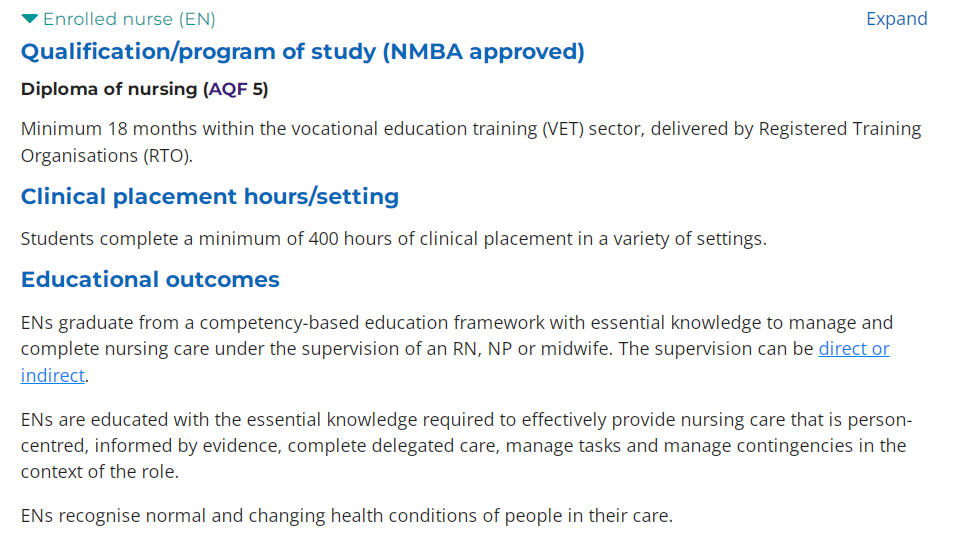Click '(NMBA approved)' in the first heading
The image size is (955, 541).
click(484, 52)
